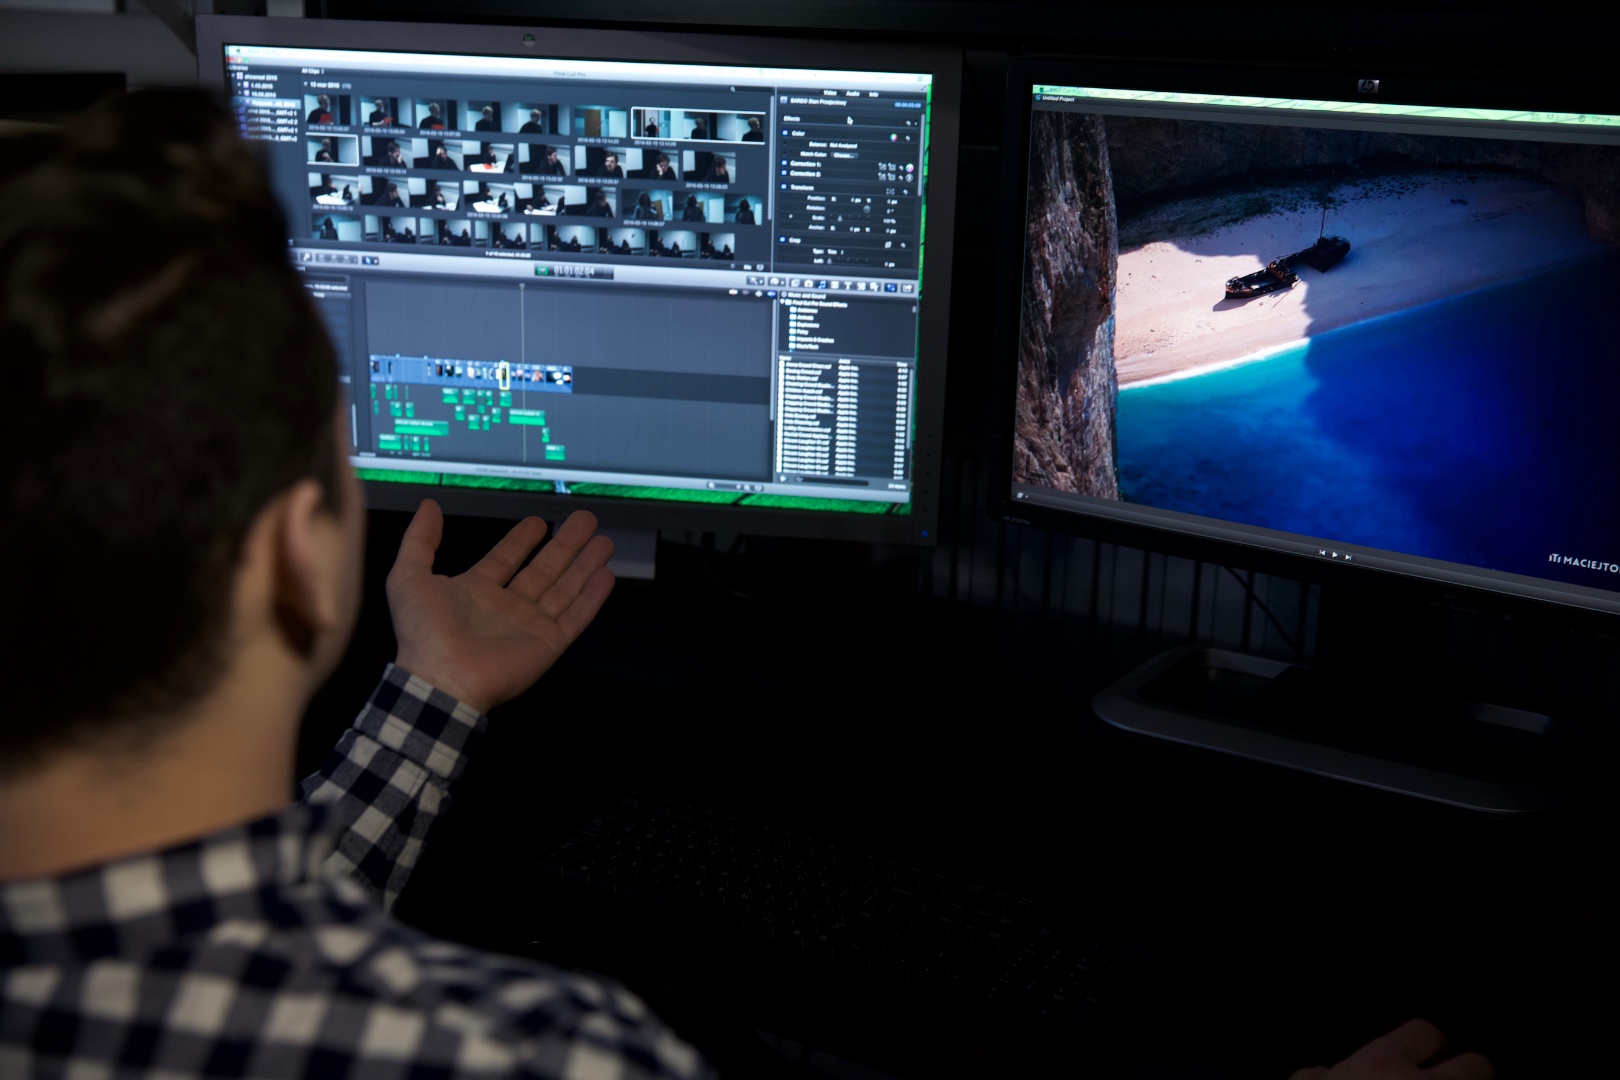The image size is (1620, 1080).
Task: Click the timeline playhead marker
Action: click(x=522, y=286)
